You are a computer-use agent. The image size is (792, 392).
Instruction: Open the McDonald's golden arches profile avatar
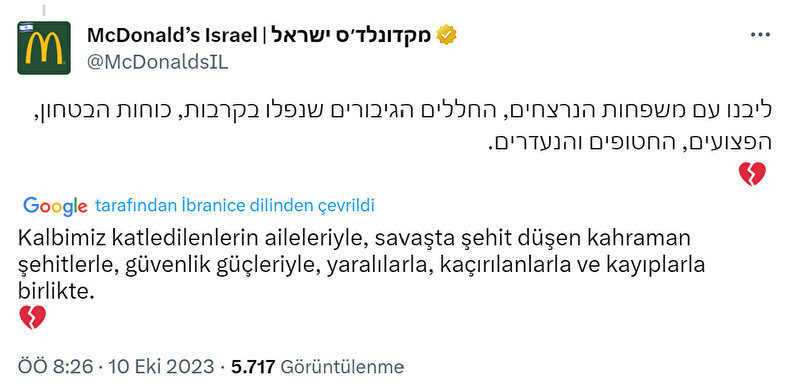44,48
